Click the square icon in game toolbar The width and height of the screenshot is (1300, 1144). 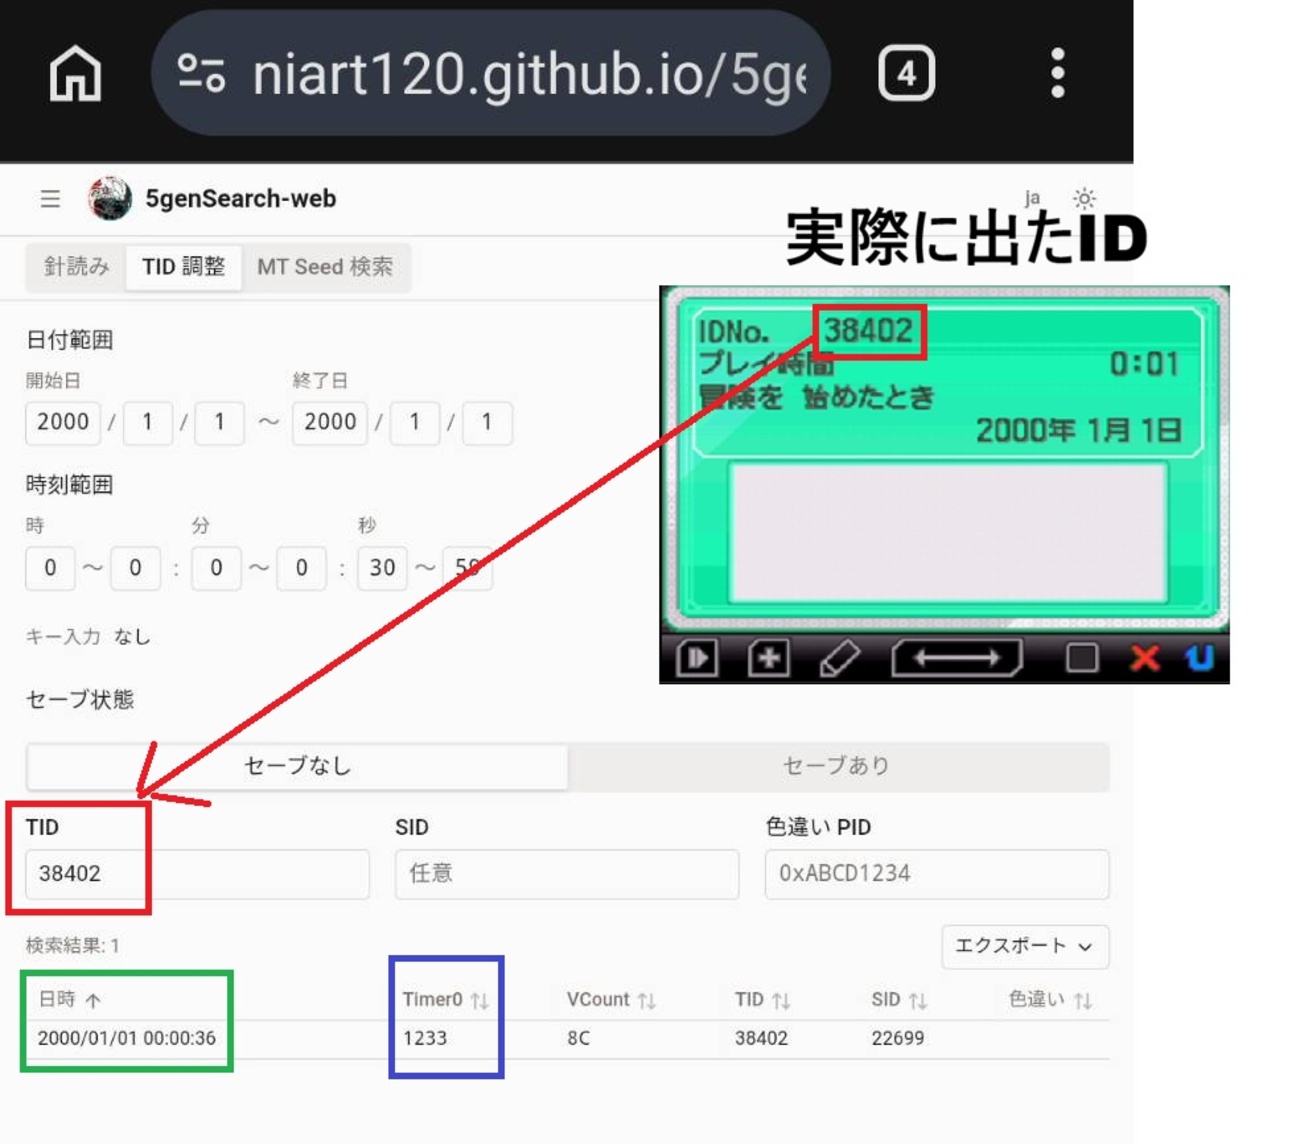click(x=1081, y=658)
